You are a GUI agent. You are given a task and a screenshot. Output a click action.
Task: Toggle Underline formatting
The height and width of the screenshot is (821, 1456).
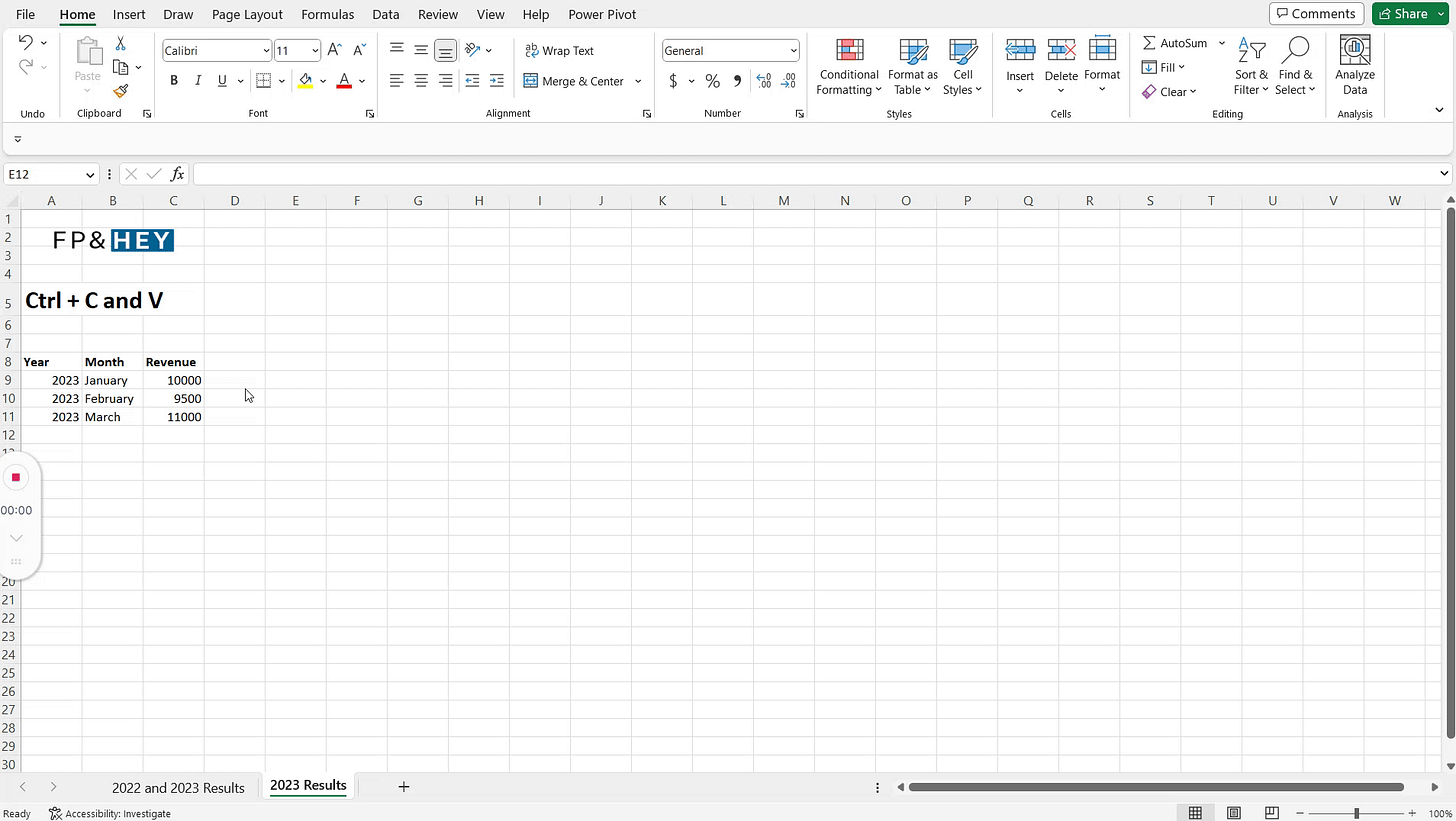222,81
